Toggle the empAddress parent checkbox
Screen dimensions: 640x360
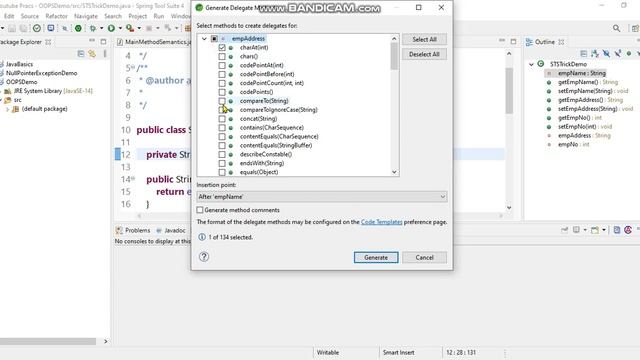[x=214, y=39]
